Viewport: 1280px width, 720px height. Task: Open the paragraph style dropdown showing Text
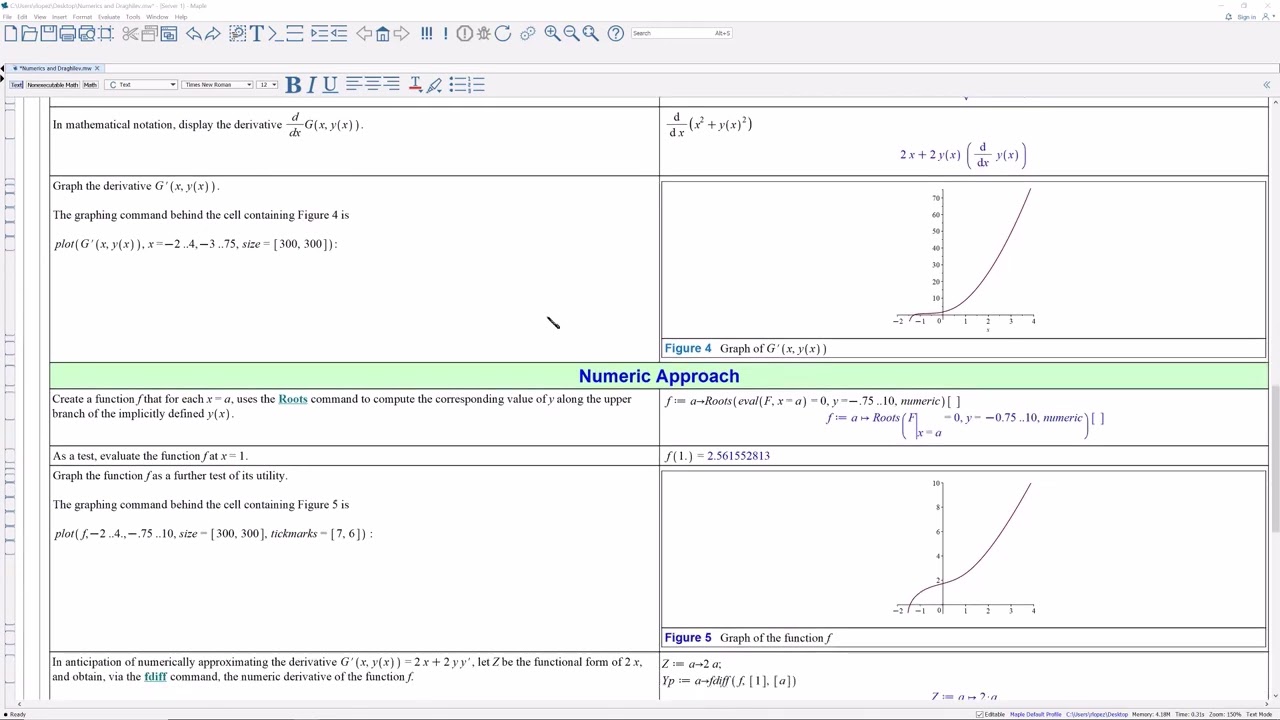(x=142, y=85)
